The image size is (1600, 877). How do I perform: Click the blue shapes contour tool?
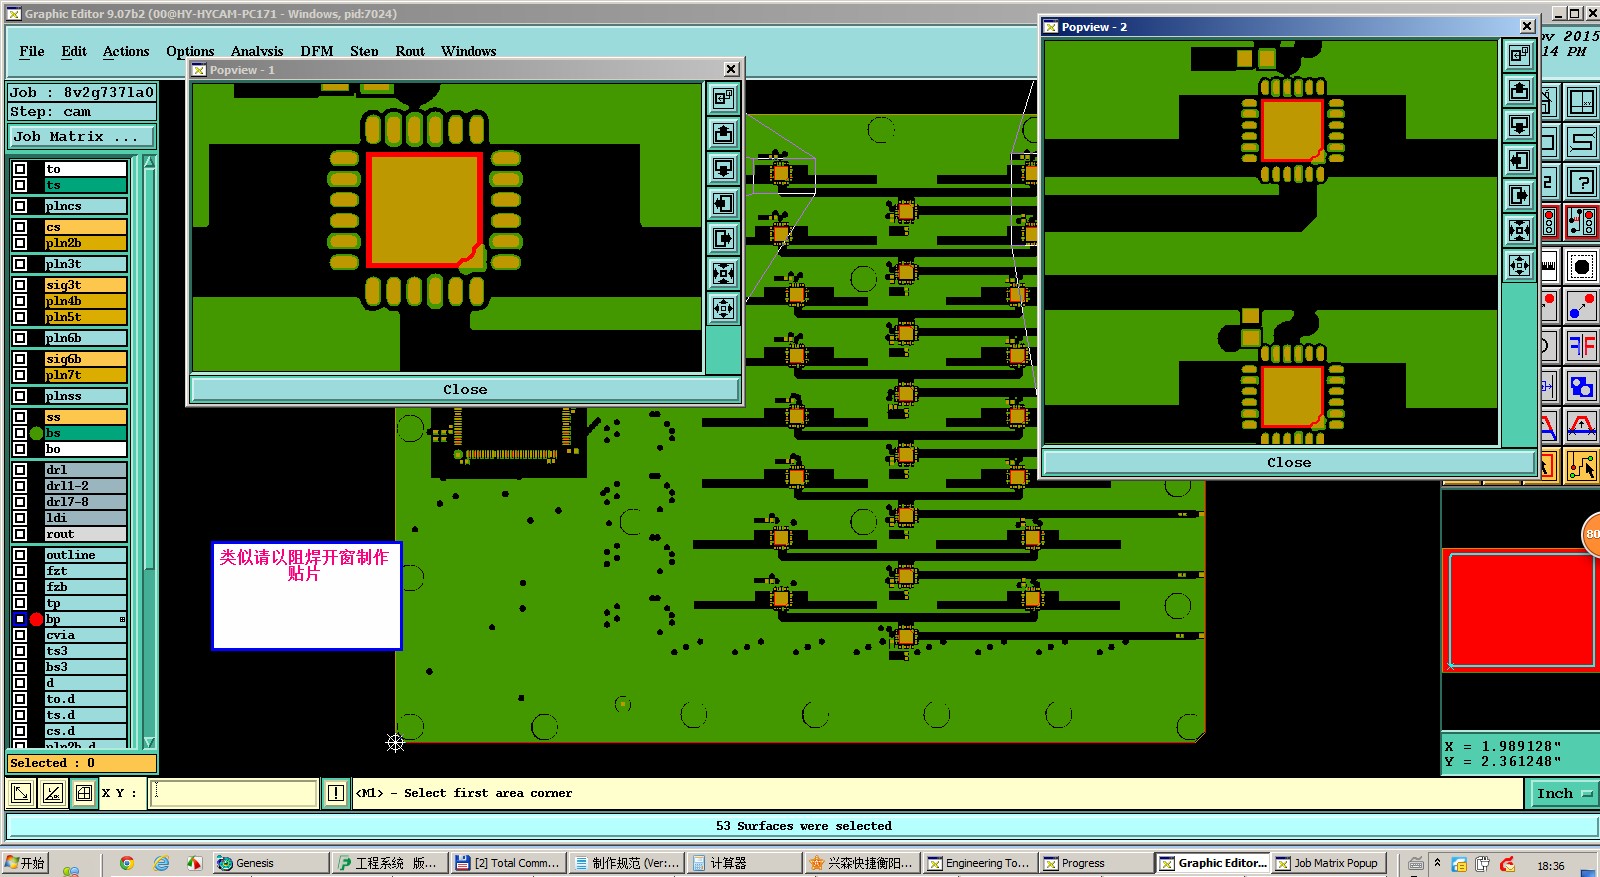pyautogui.click(x=1582, y=386)
